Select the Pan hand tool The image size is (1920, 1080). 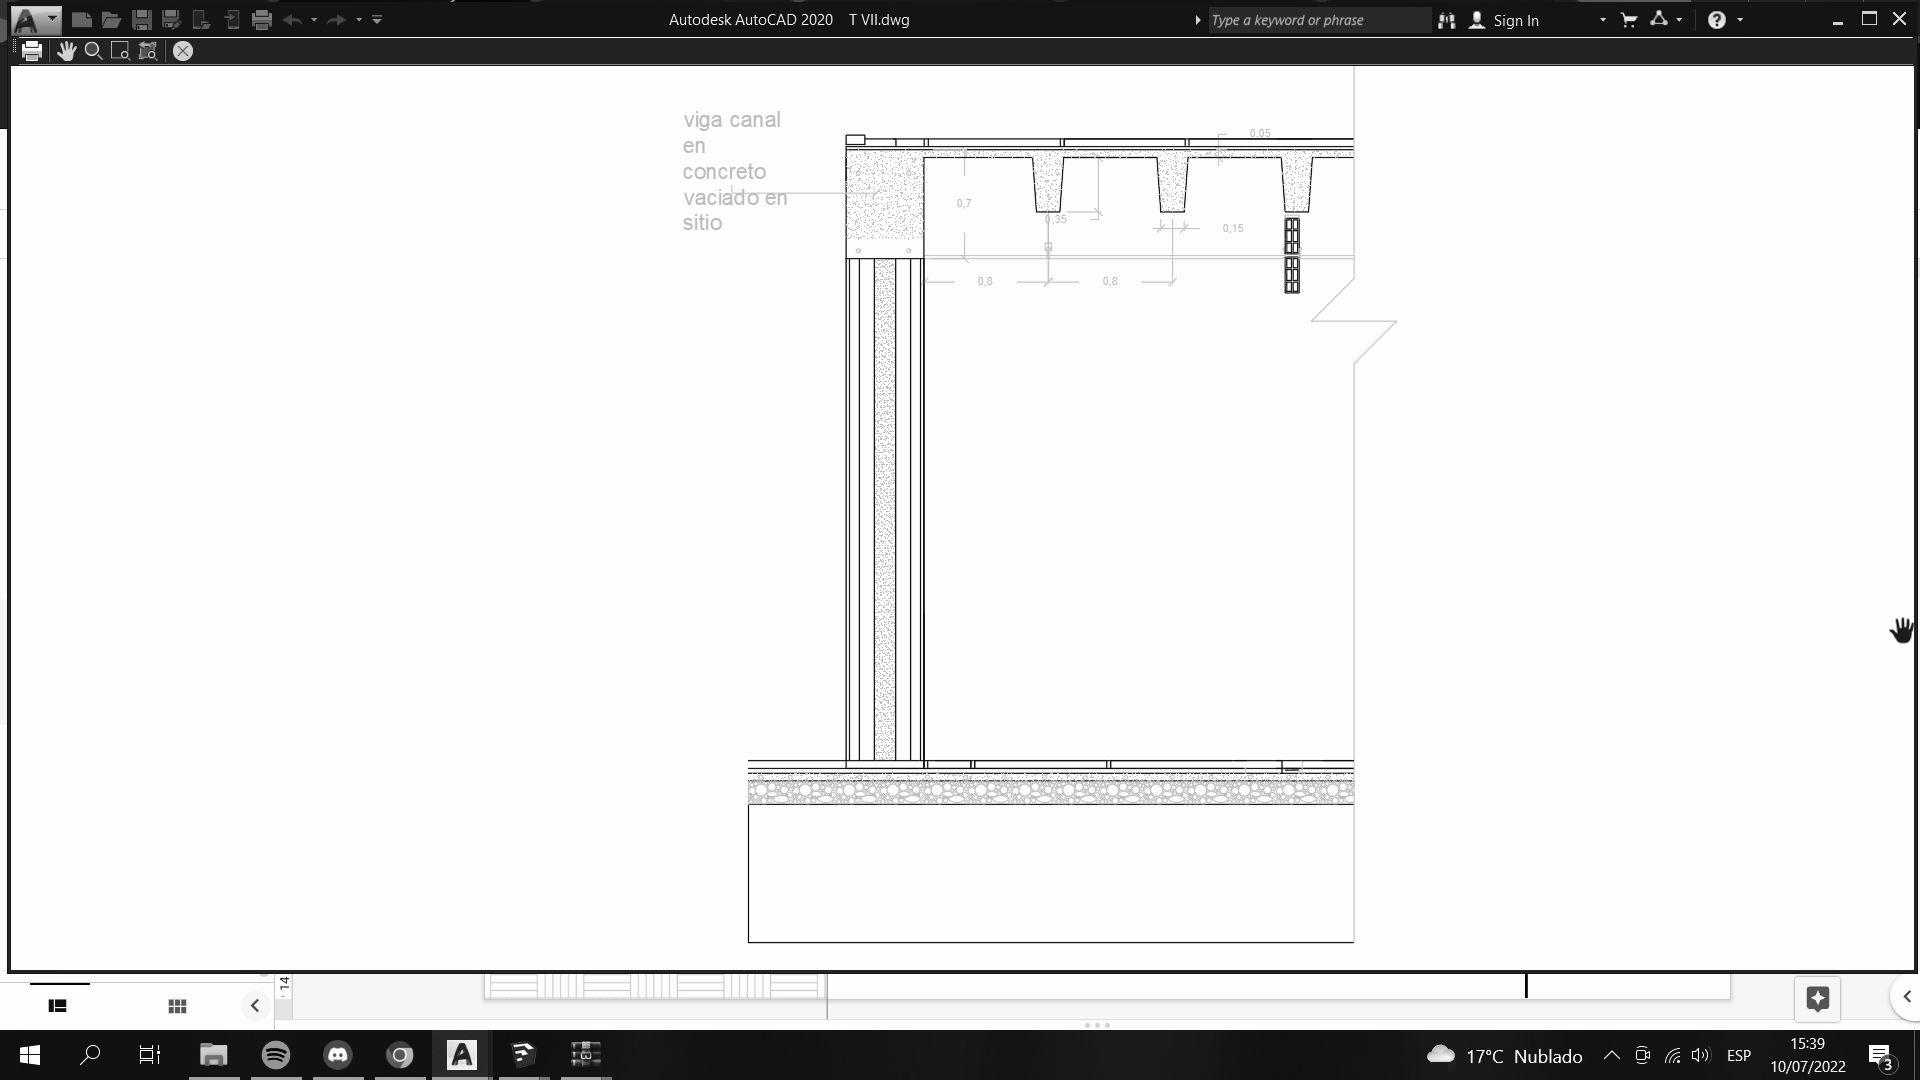[x=66, y=51]
